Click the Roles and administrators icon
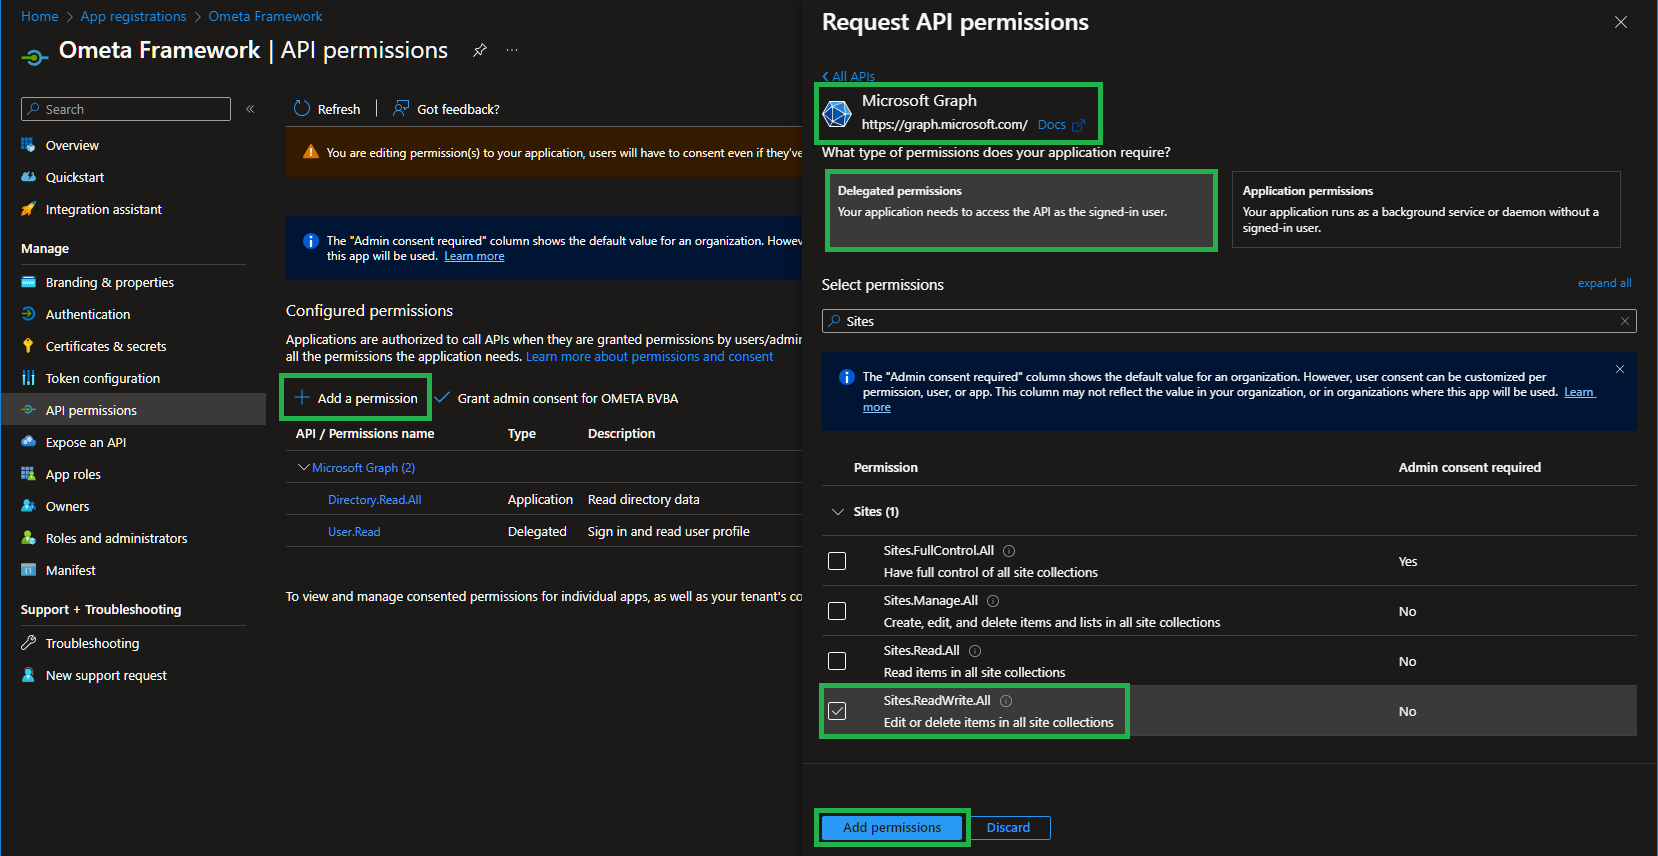The image size is (1658, 856). [x=28, y=538]
